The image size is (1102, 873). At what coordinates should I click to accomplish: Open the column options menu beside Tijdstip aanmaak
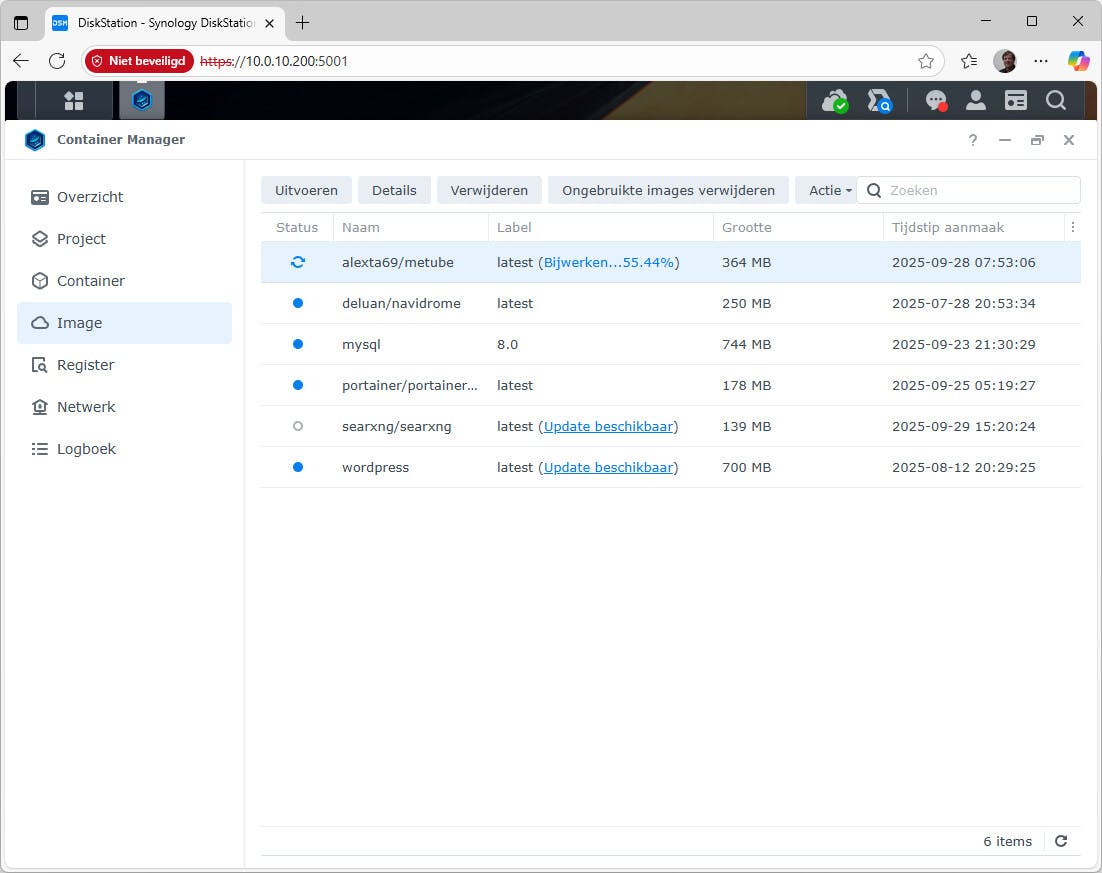1072,227
